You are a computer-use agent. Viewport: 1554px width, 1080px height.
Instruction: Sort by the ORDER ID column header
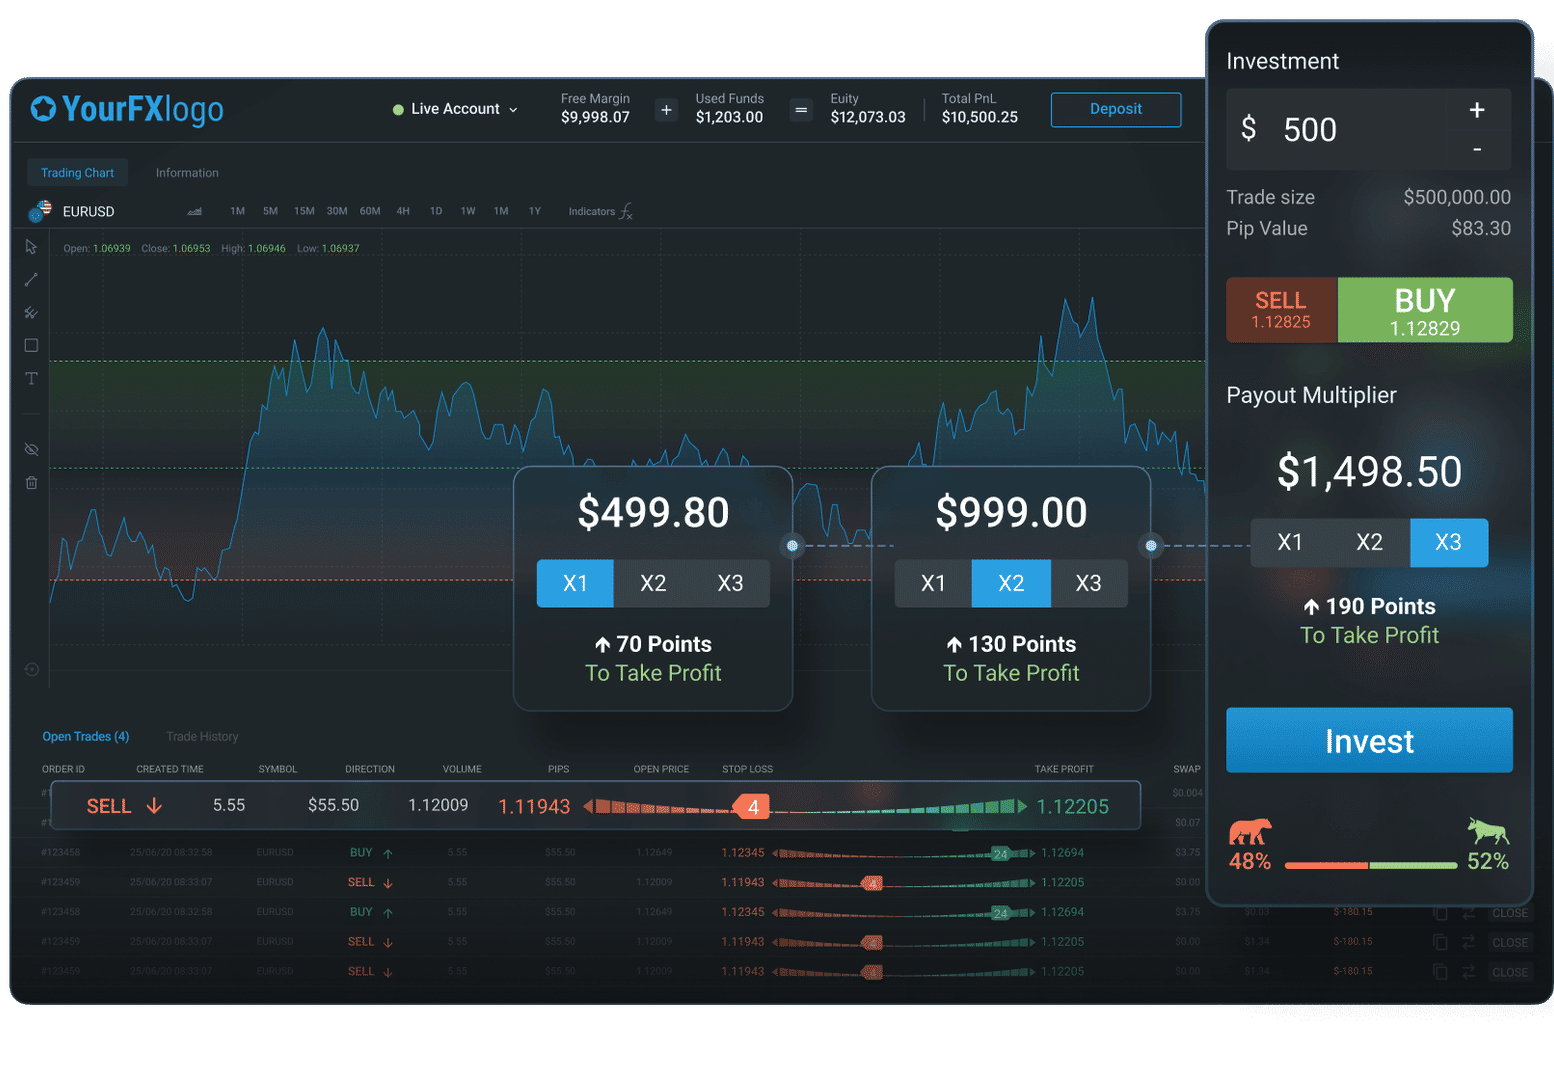[x=63, y=769]
